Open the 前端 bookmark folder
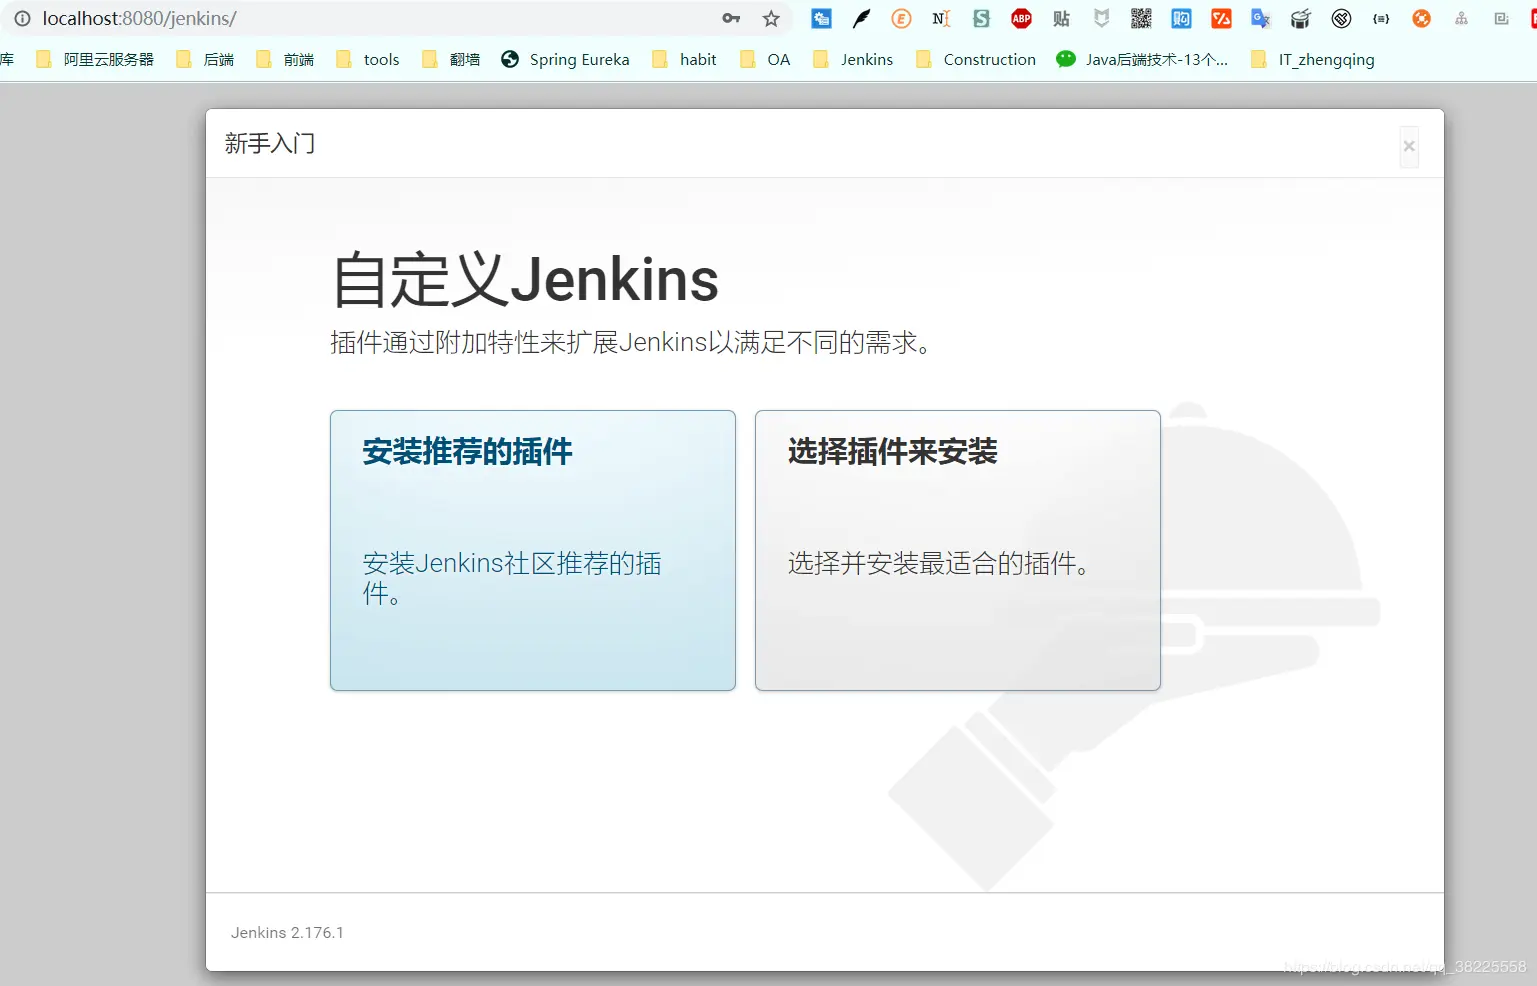 click(x=297, y=59)
